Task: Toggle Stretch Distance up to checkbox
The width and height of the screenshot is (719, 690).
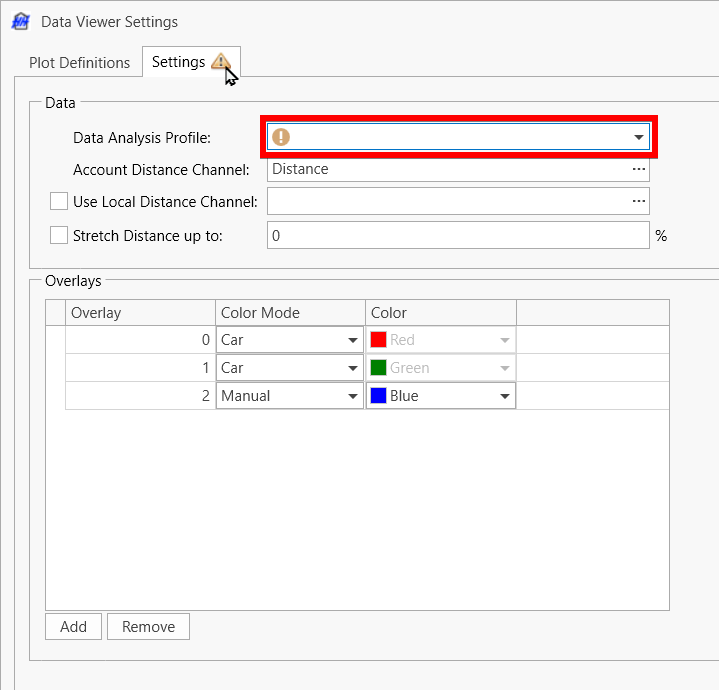Action: [x=59, y=236]
